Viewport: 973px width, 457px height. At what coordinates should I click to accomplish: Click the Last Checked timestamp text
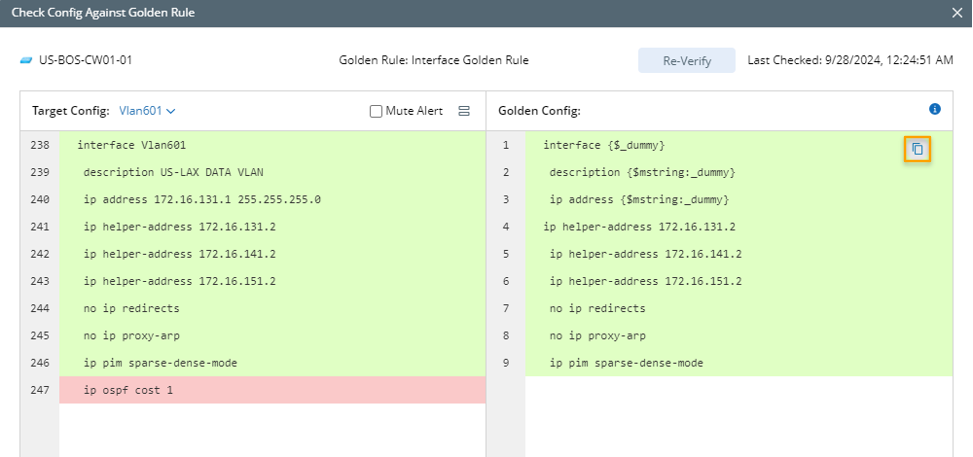(x=850, y=60)
